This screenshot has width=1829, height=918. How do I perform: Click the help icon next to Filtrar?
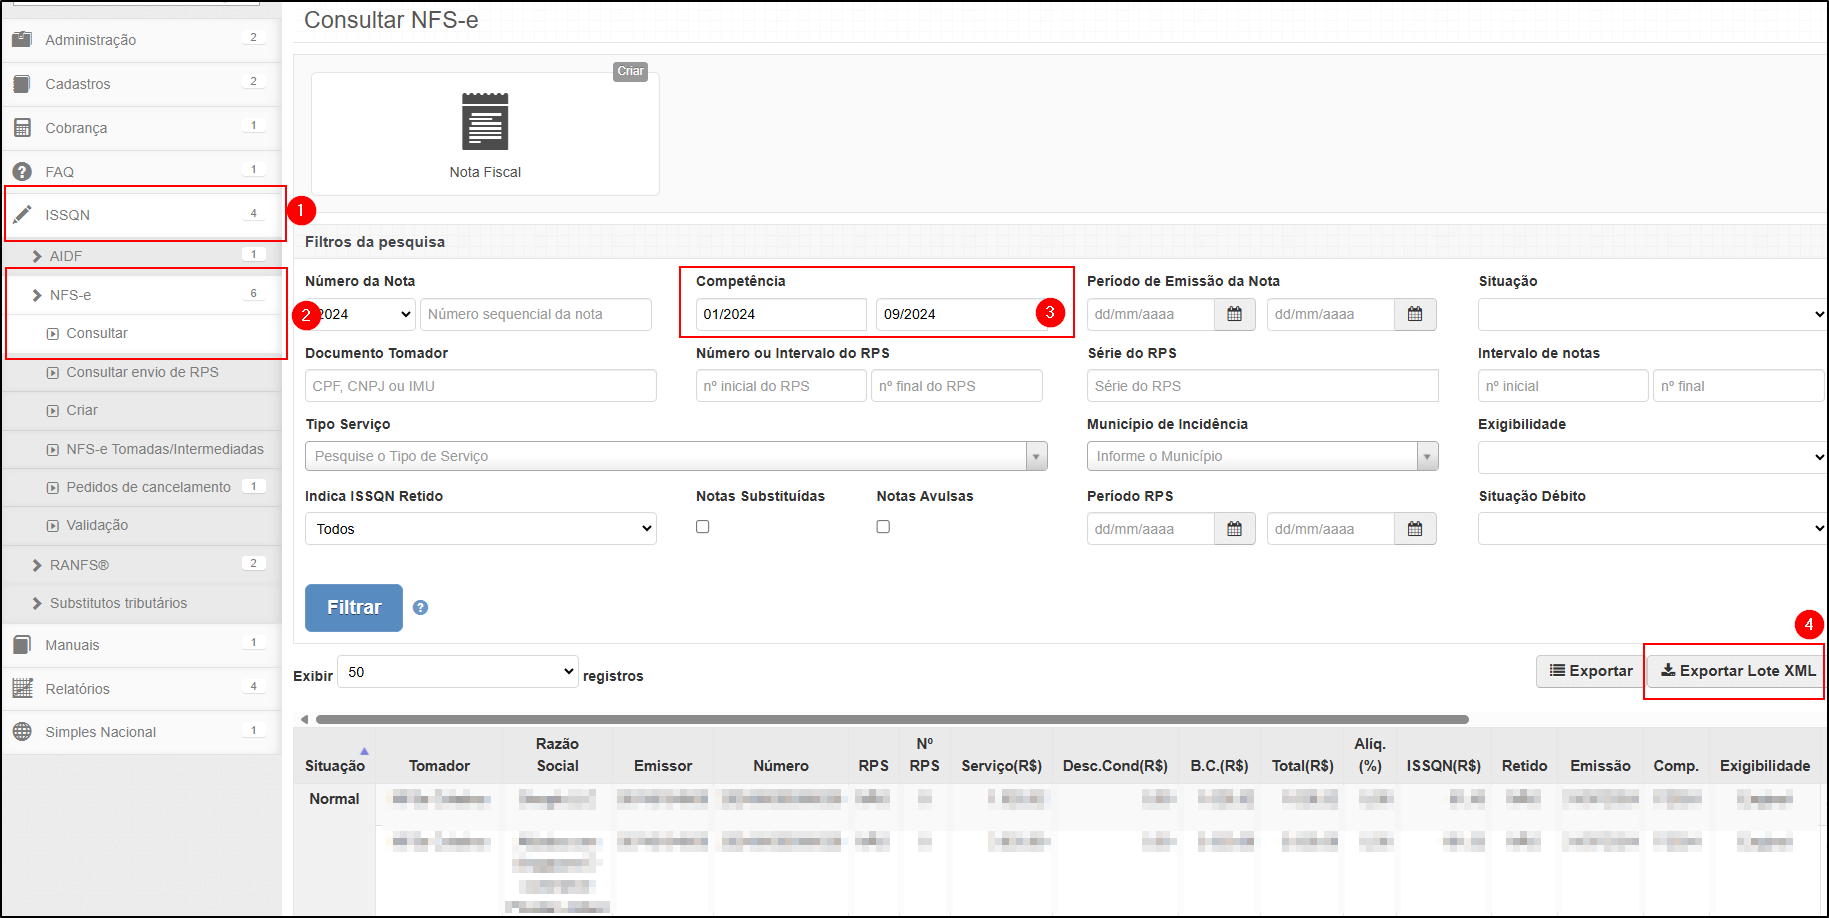point(421,607)
